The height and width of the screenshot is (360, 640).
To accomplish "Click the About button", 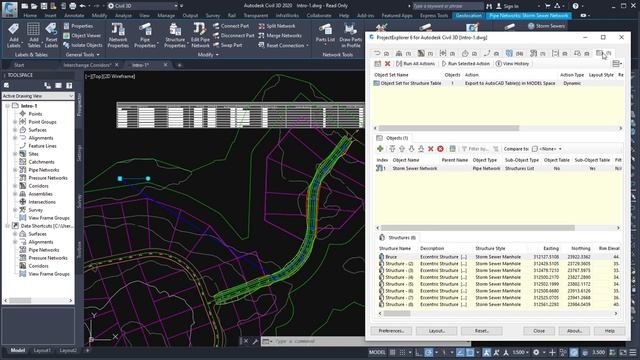I will (574, 331).
